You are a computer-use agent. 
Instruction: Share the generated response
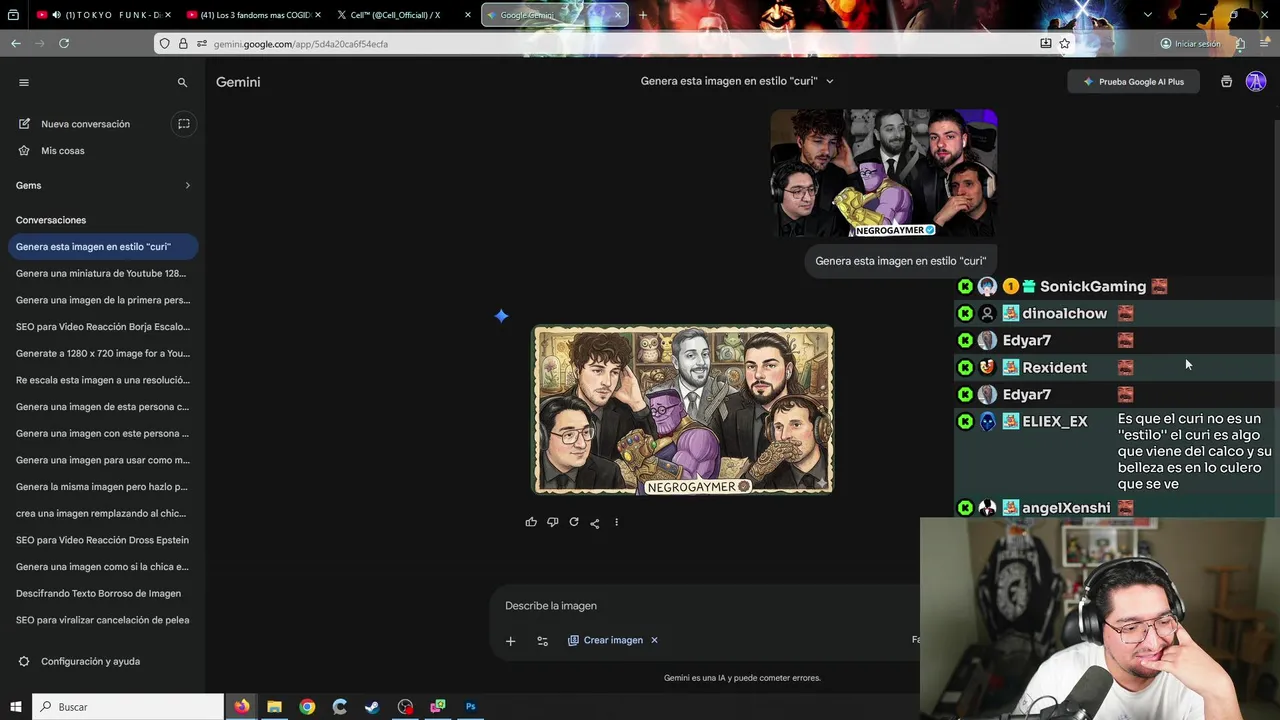(x=595, y=523)
